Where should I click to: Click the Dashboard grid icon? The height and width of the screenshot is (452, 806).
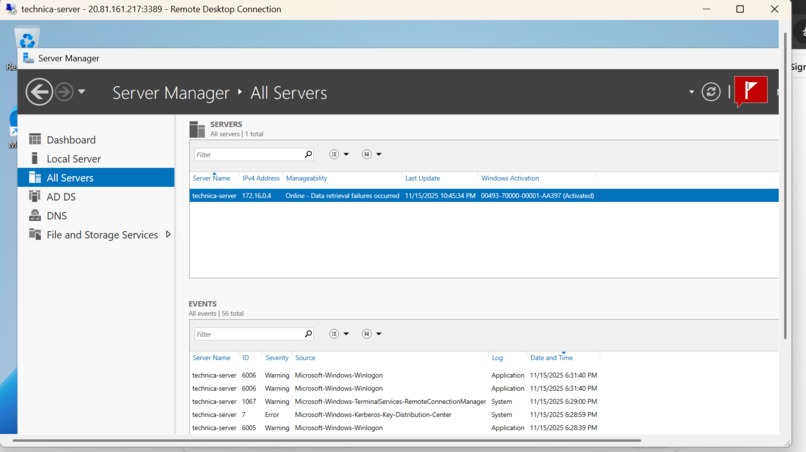pyautogui.click(x=35, y=139)
